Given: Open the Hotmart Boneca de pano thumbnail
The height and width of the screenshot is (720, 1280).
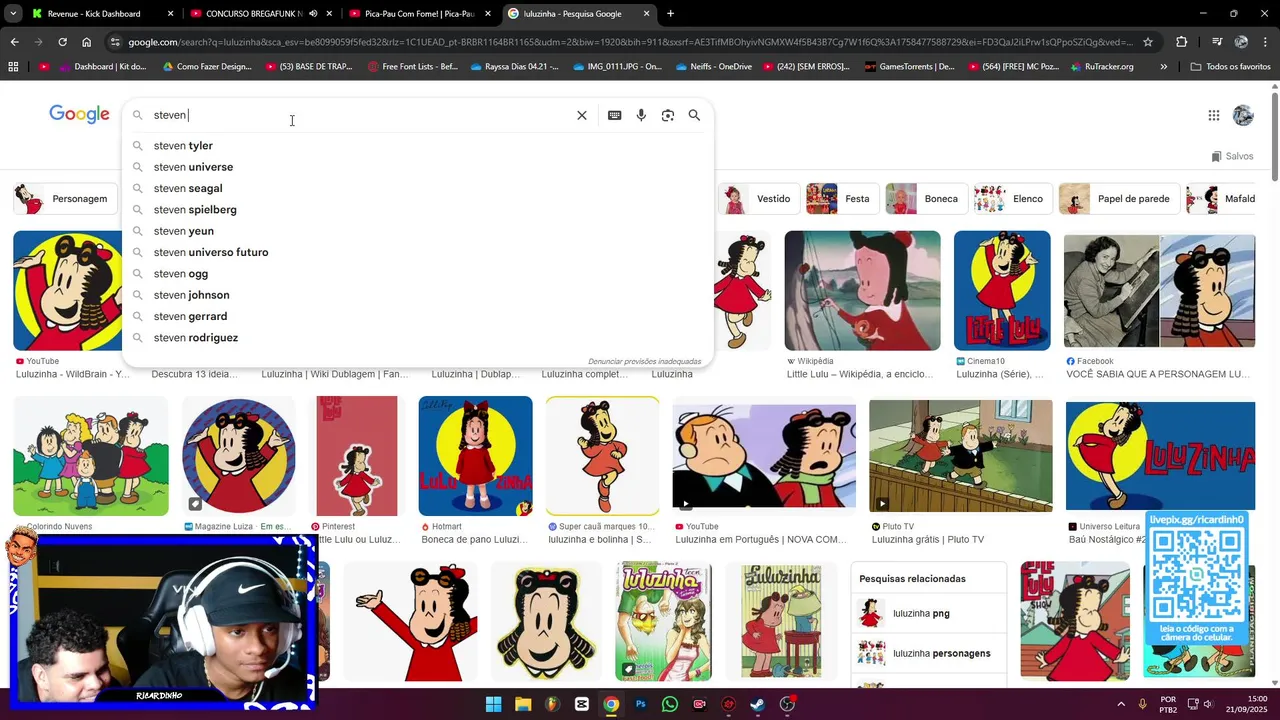Looking at the screenshot, I should (475, 456).
